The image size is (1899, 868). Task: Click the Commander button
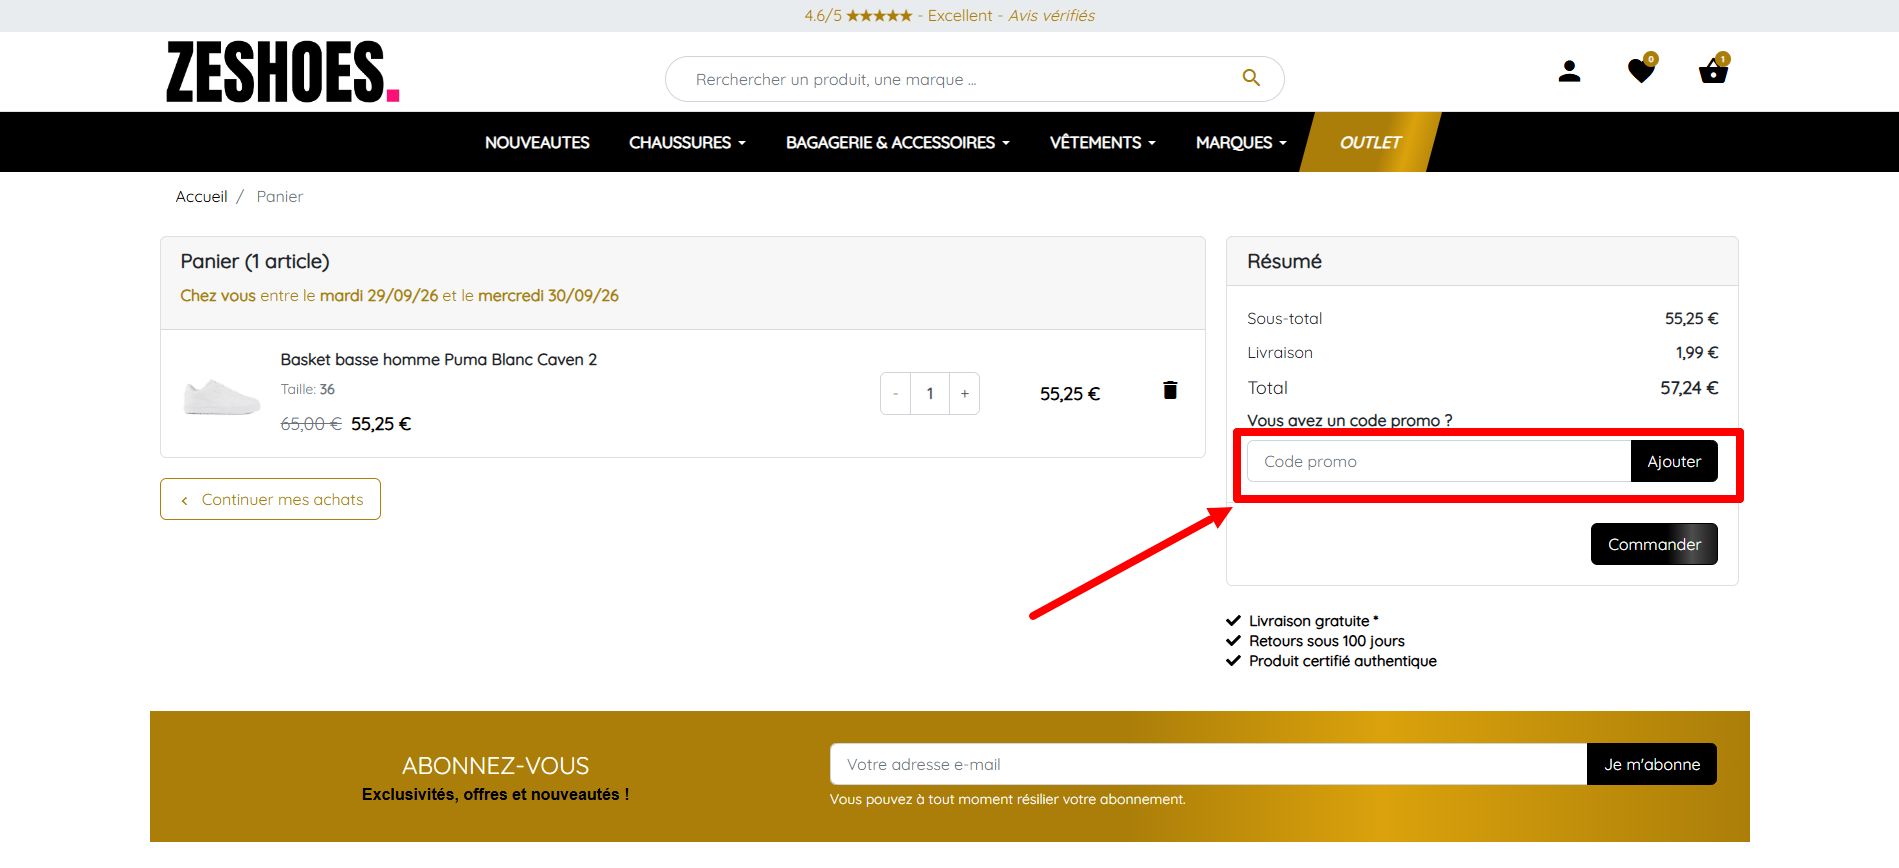1654,544
